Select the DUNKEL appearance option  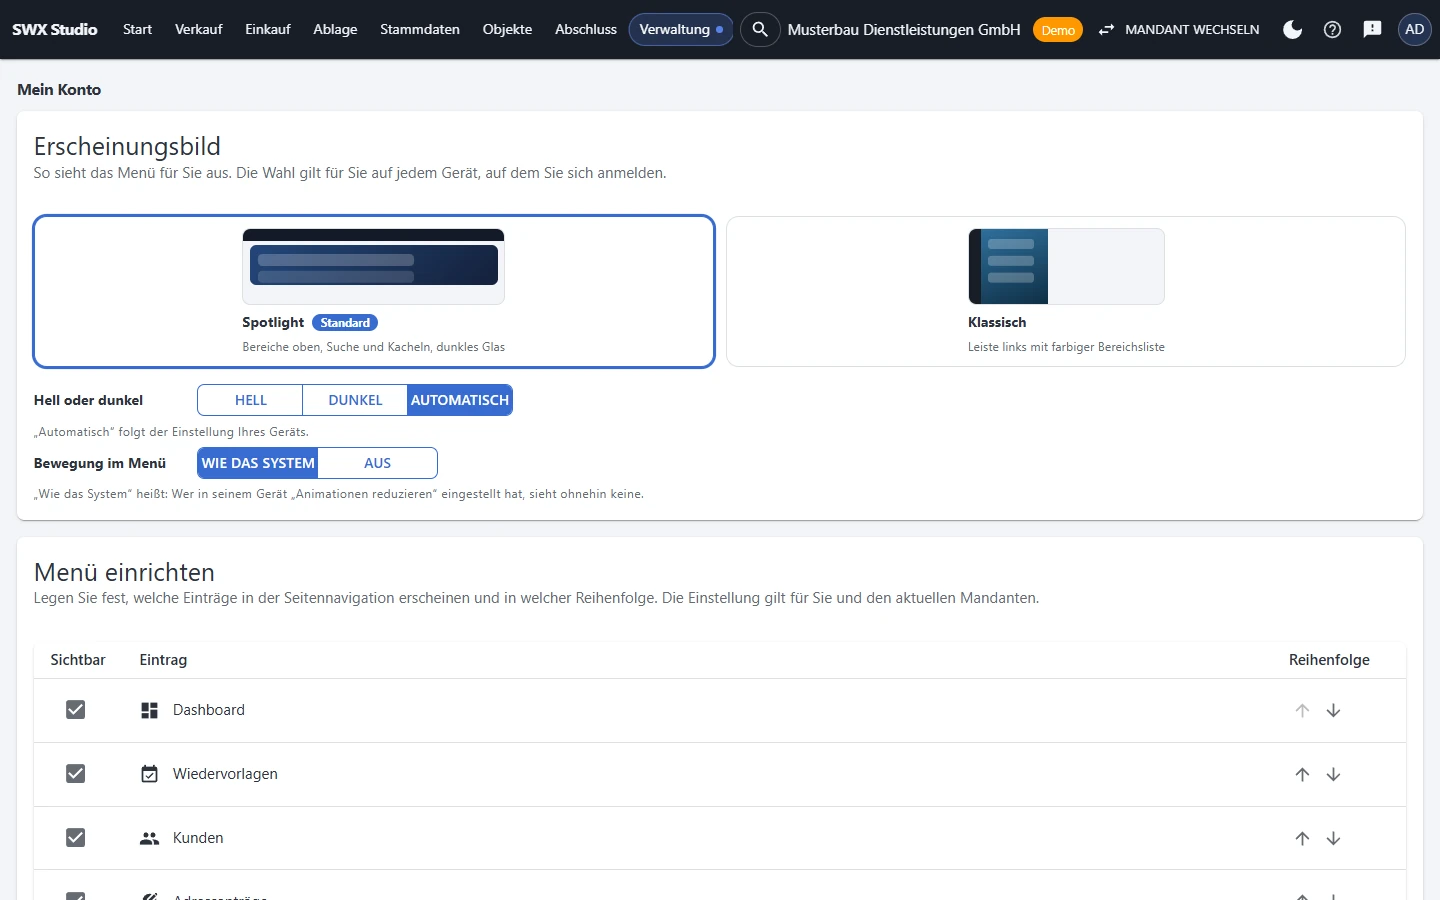[x=355, y=400]
